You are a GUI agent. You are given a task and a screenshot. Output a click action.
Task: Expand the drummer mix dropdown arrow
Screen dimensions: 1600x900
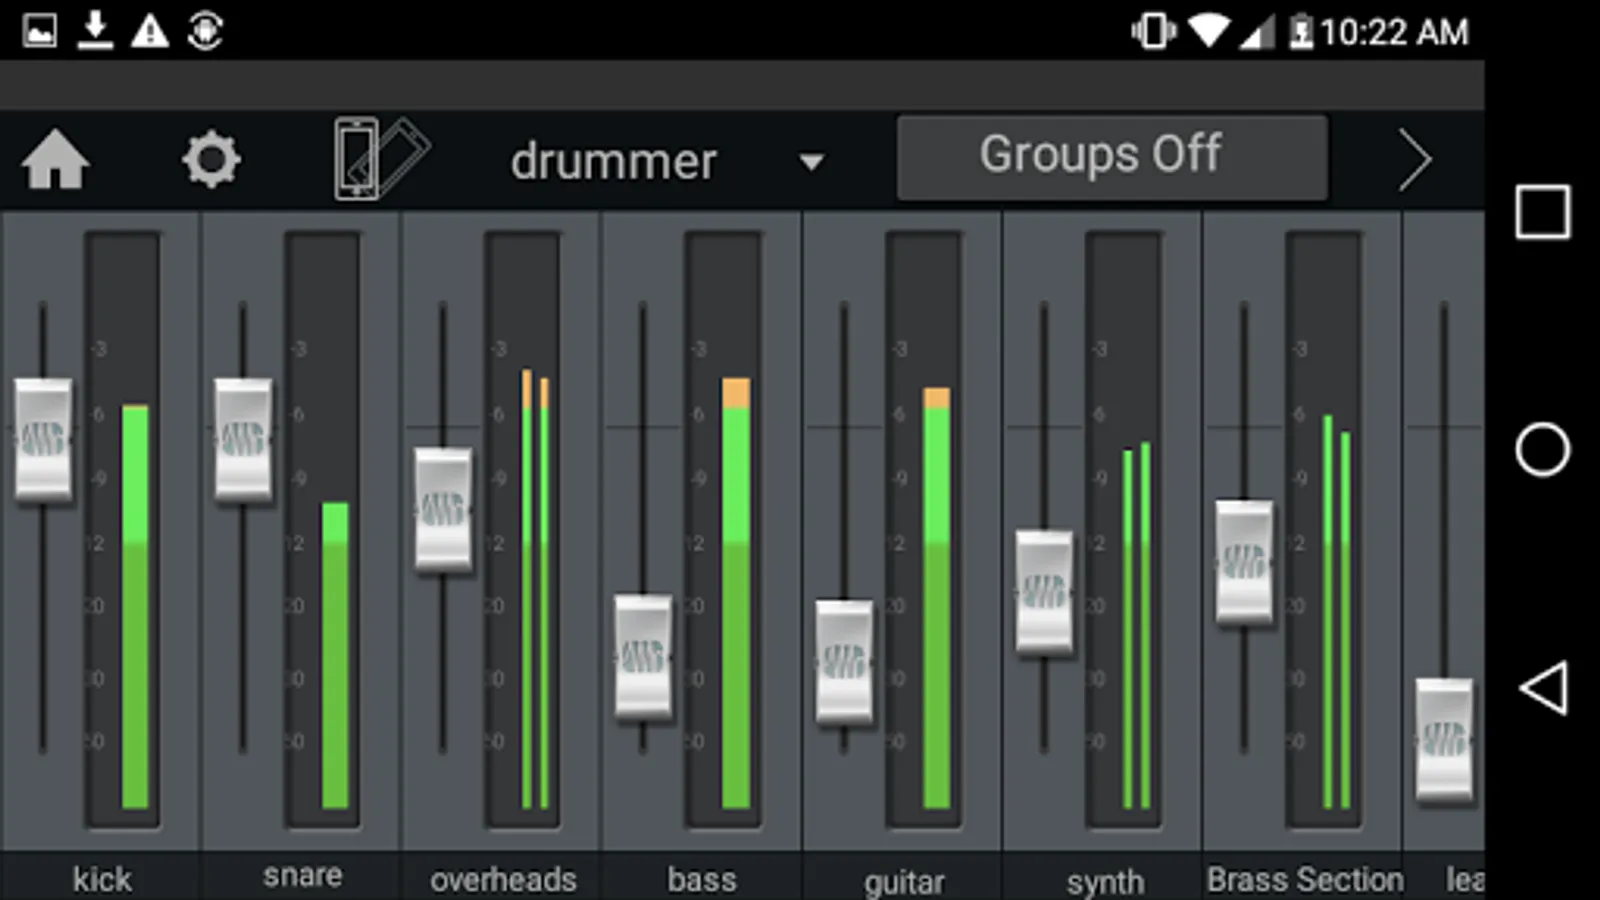tap(811, 162)
